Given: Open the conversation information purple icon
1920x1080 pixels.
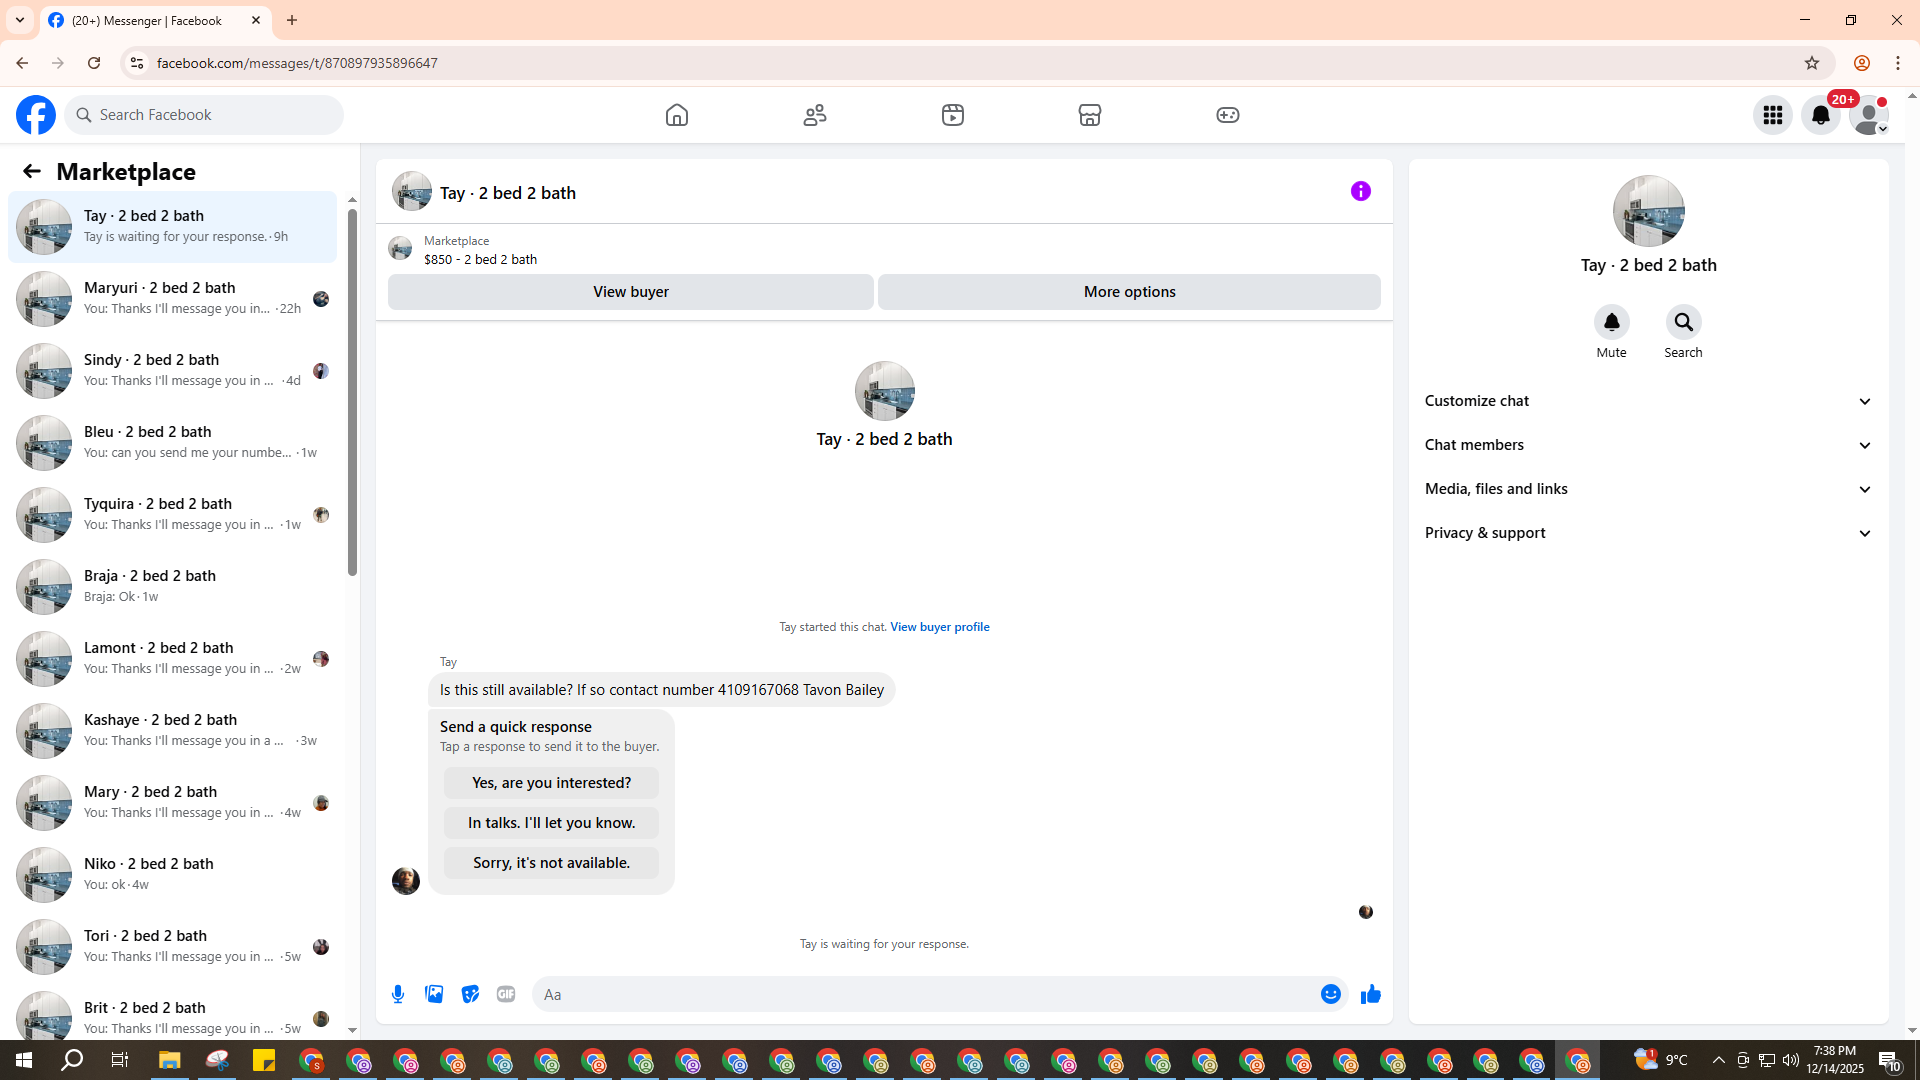Looking at the screenshot, I should (x=1360, y=191).
